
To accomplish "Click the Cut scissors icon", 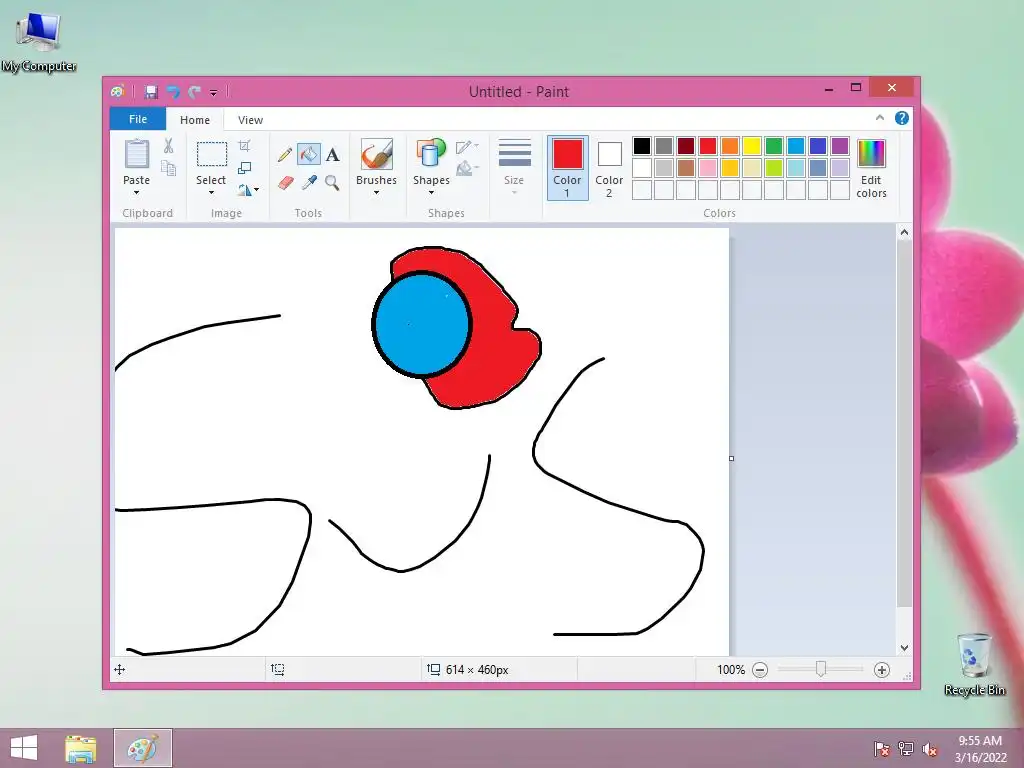I will [168, 146].
